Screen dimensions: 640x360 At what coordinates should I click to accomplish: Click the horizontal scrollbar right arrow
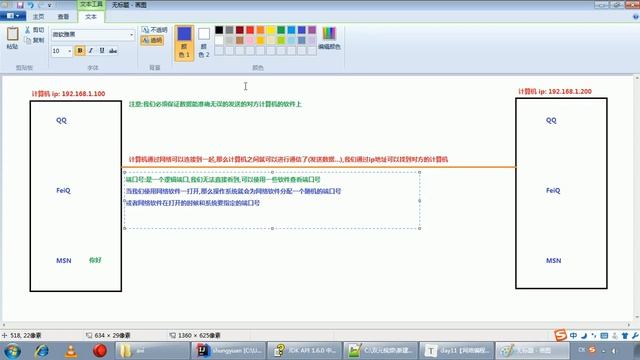630,324
